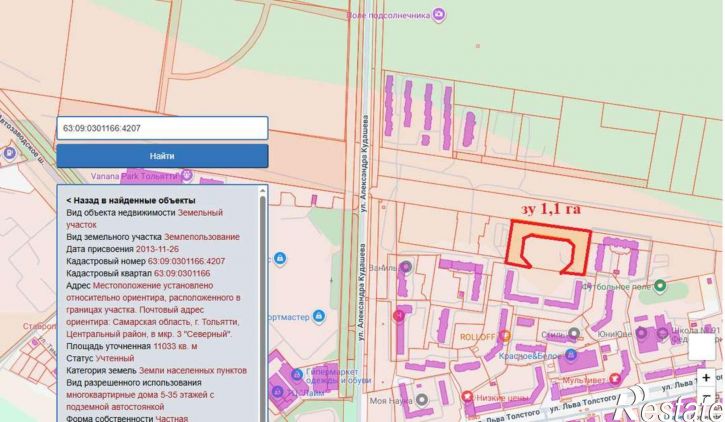Click the Частная ownership value
This screenshot has width=725, height=422.
(x=172, y=418)
